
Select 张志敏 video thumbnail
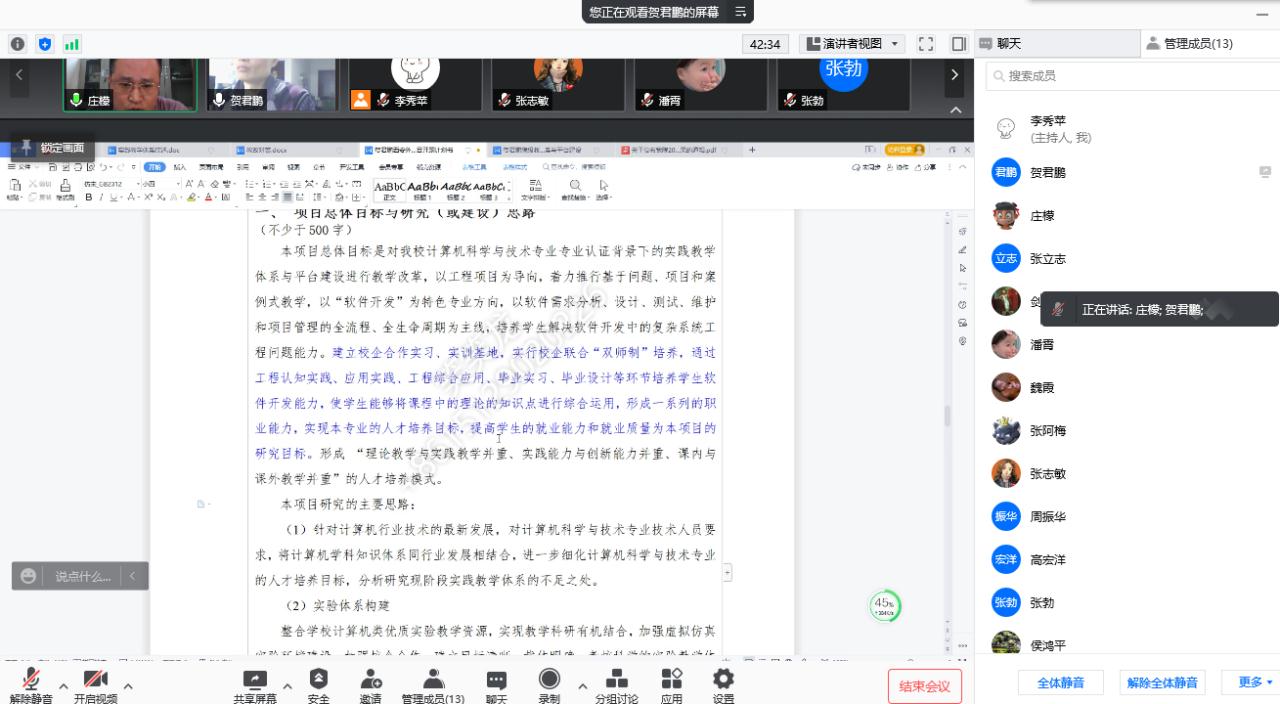point(557,84)
